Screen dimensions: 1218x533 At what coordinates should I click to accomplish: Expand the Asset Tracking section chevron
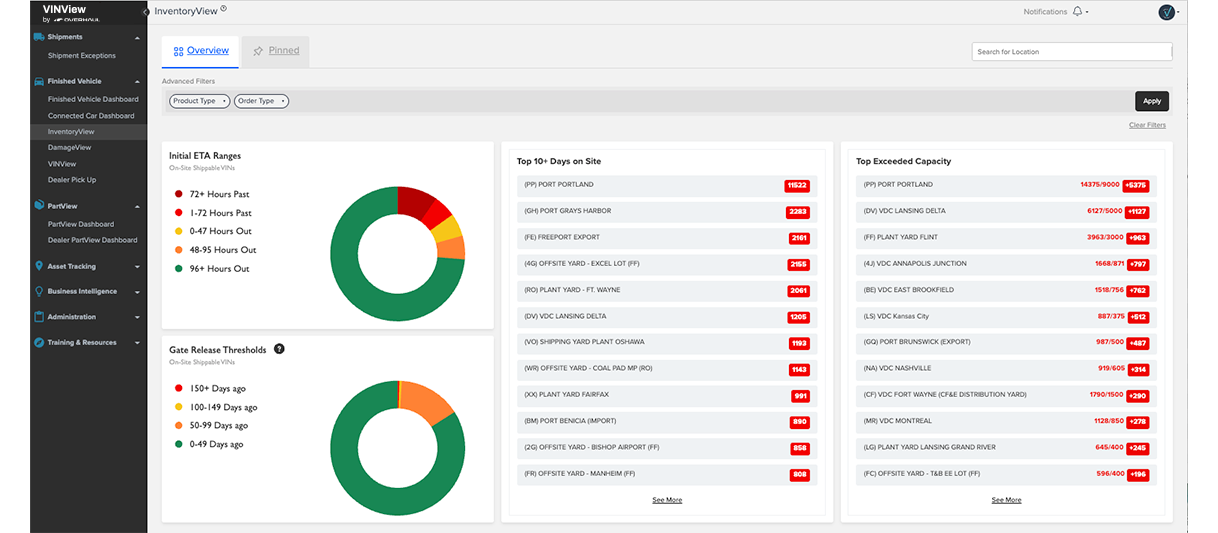click(137, 267)
